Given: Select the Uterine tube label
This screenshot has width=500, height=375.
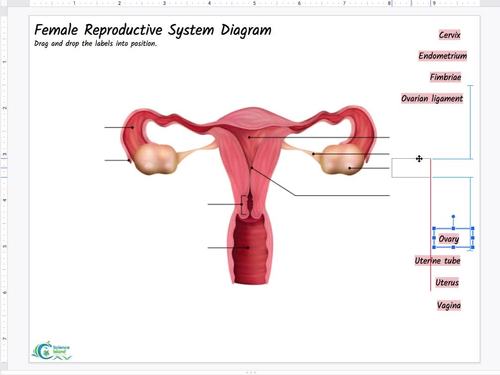Looking at the screenshot, I should pos(437,260).
